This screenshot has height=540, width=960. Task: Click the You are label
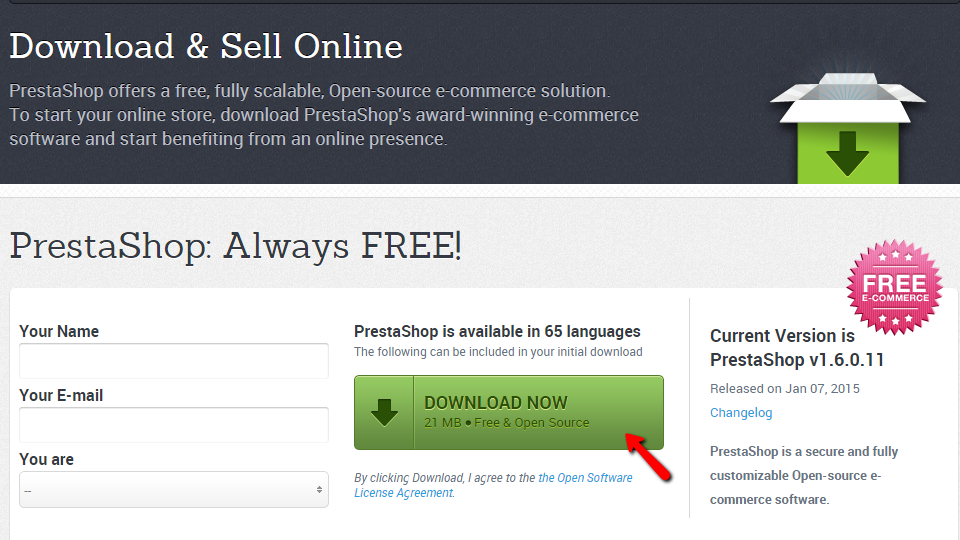(46, 459)
